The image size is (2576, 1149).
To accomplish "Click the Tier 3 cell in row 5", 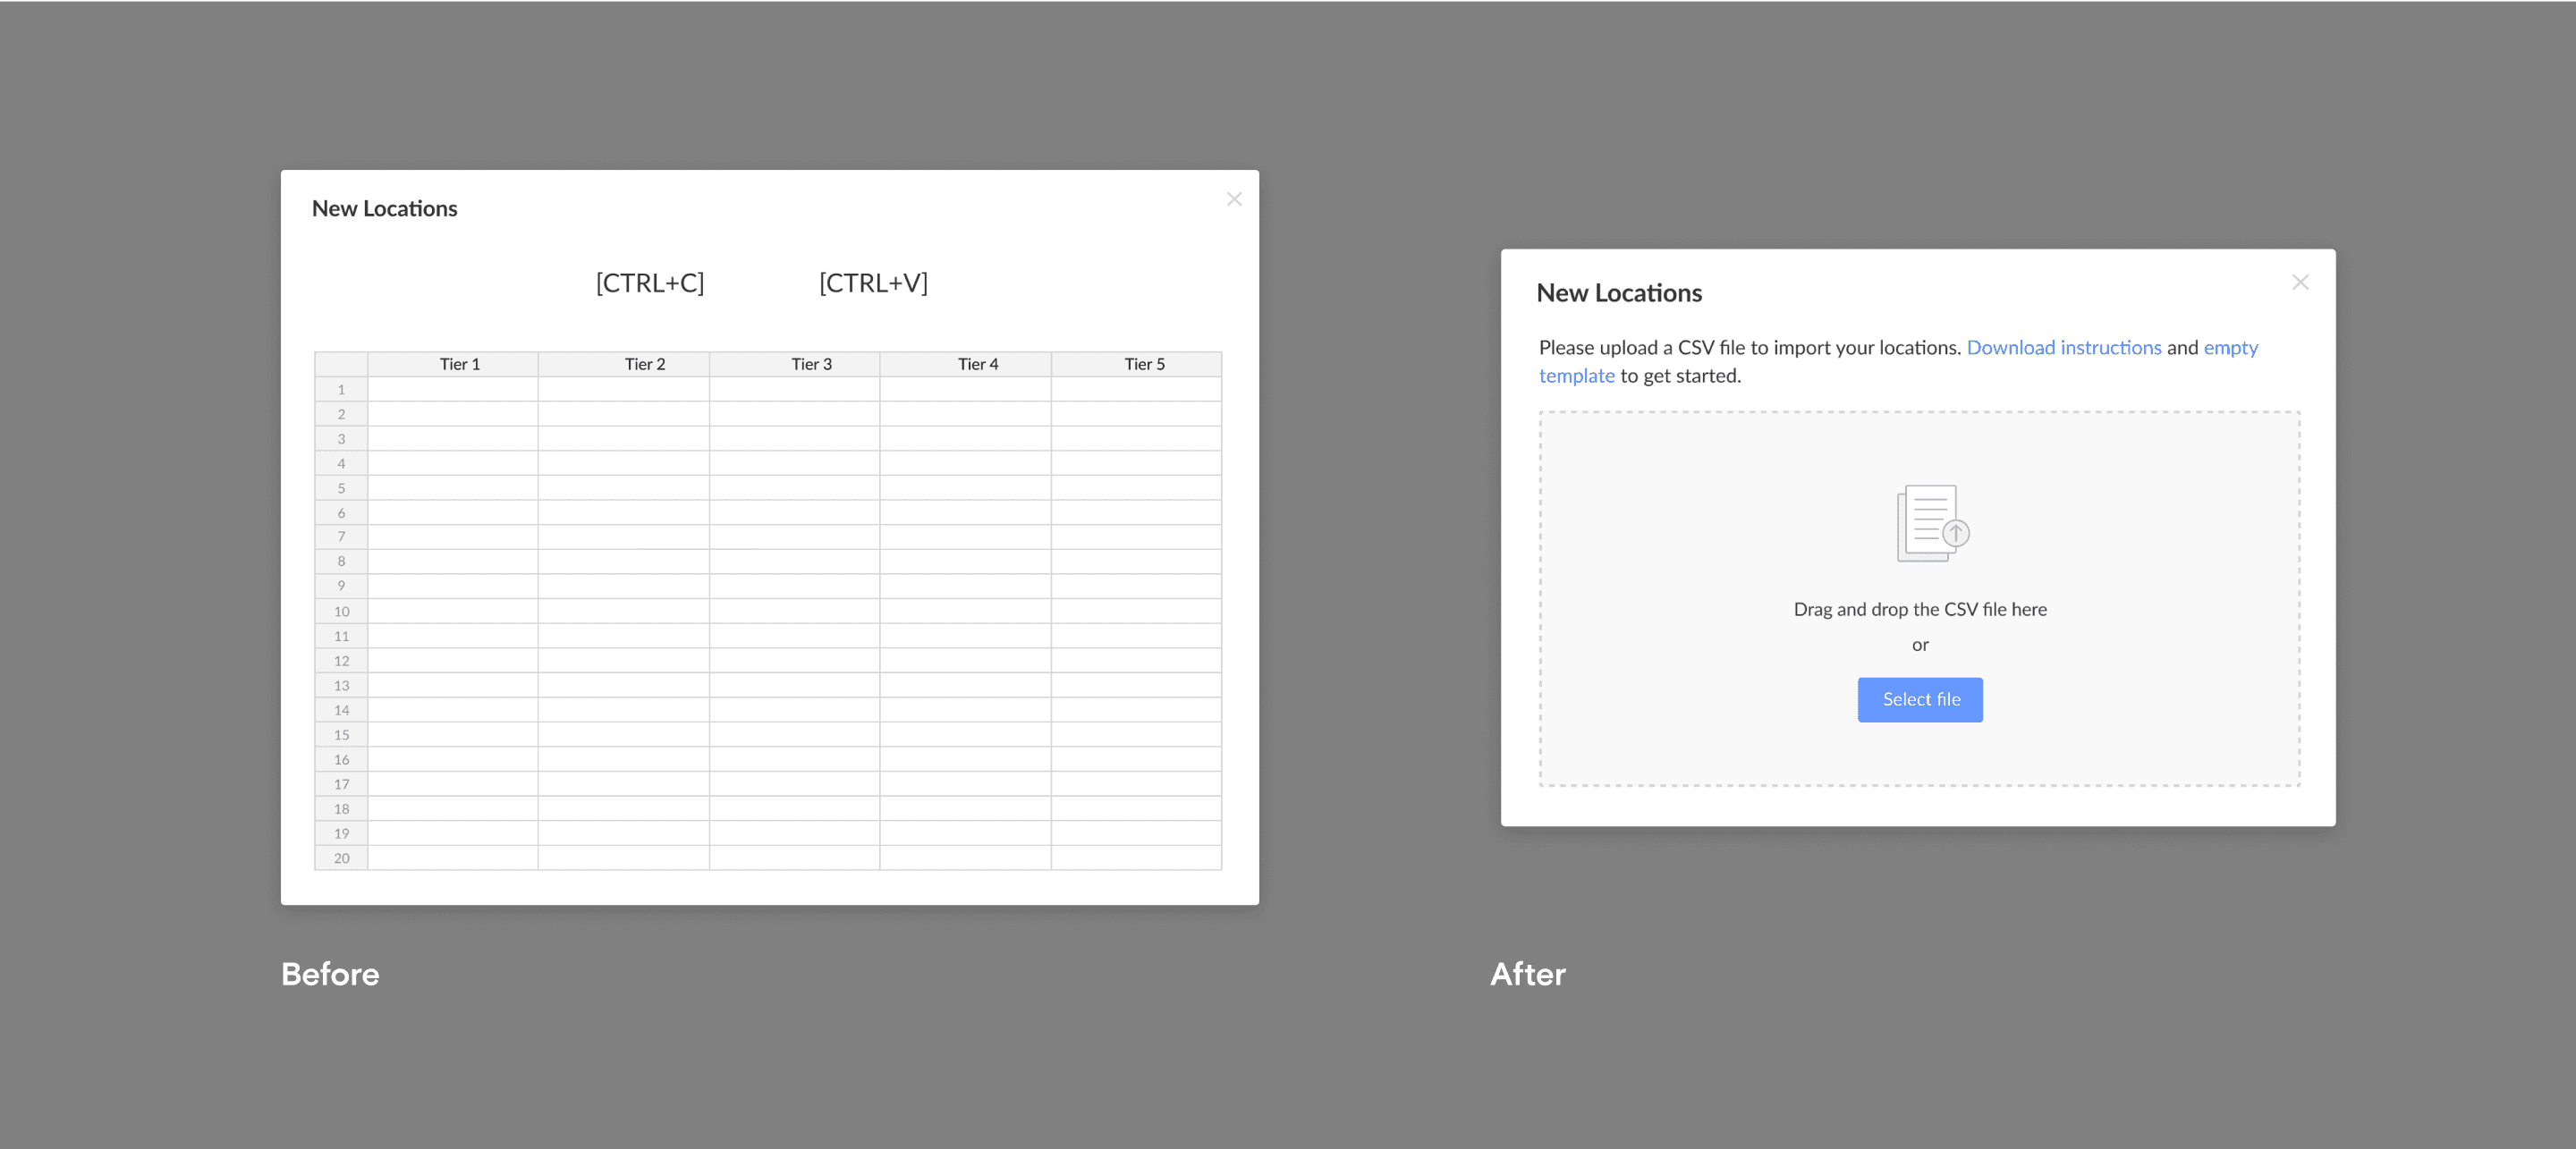I will click(x=794, y=488).
